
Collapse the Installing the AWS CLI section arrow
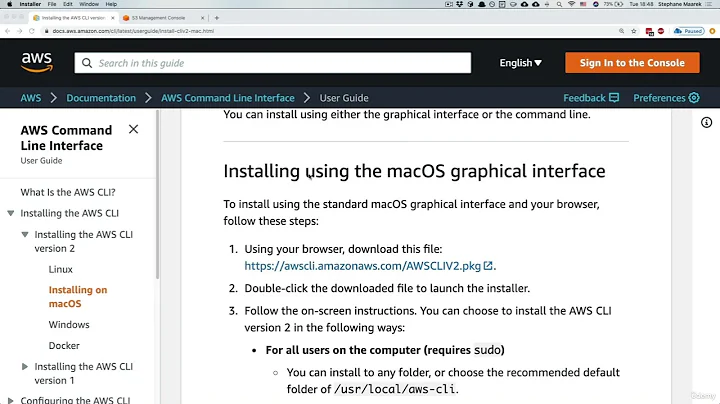11,213
